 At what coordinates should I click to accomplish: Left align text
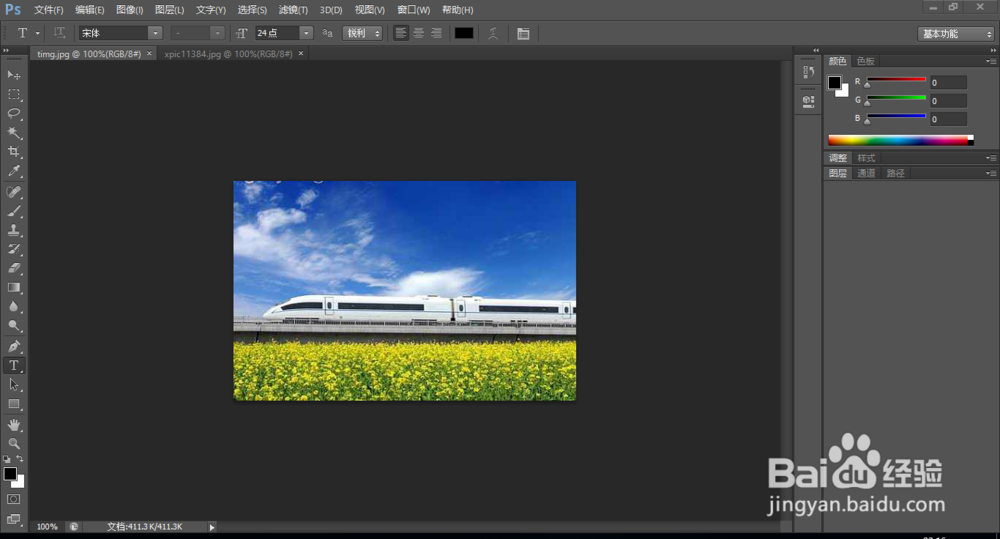pos(401,33)
